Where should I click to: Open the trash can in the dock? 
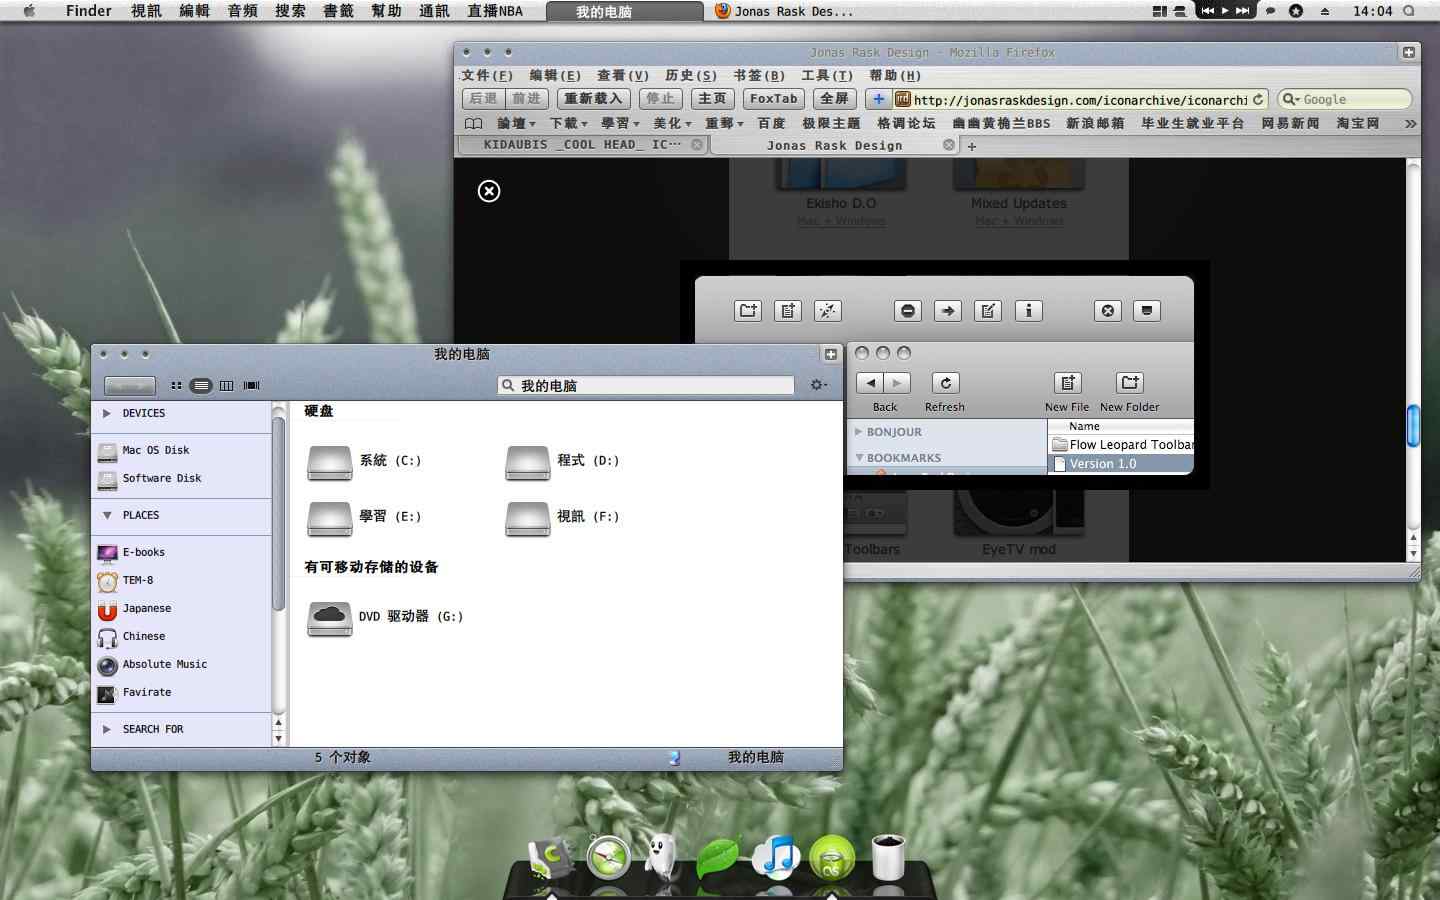point(888,858)
